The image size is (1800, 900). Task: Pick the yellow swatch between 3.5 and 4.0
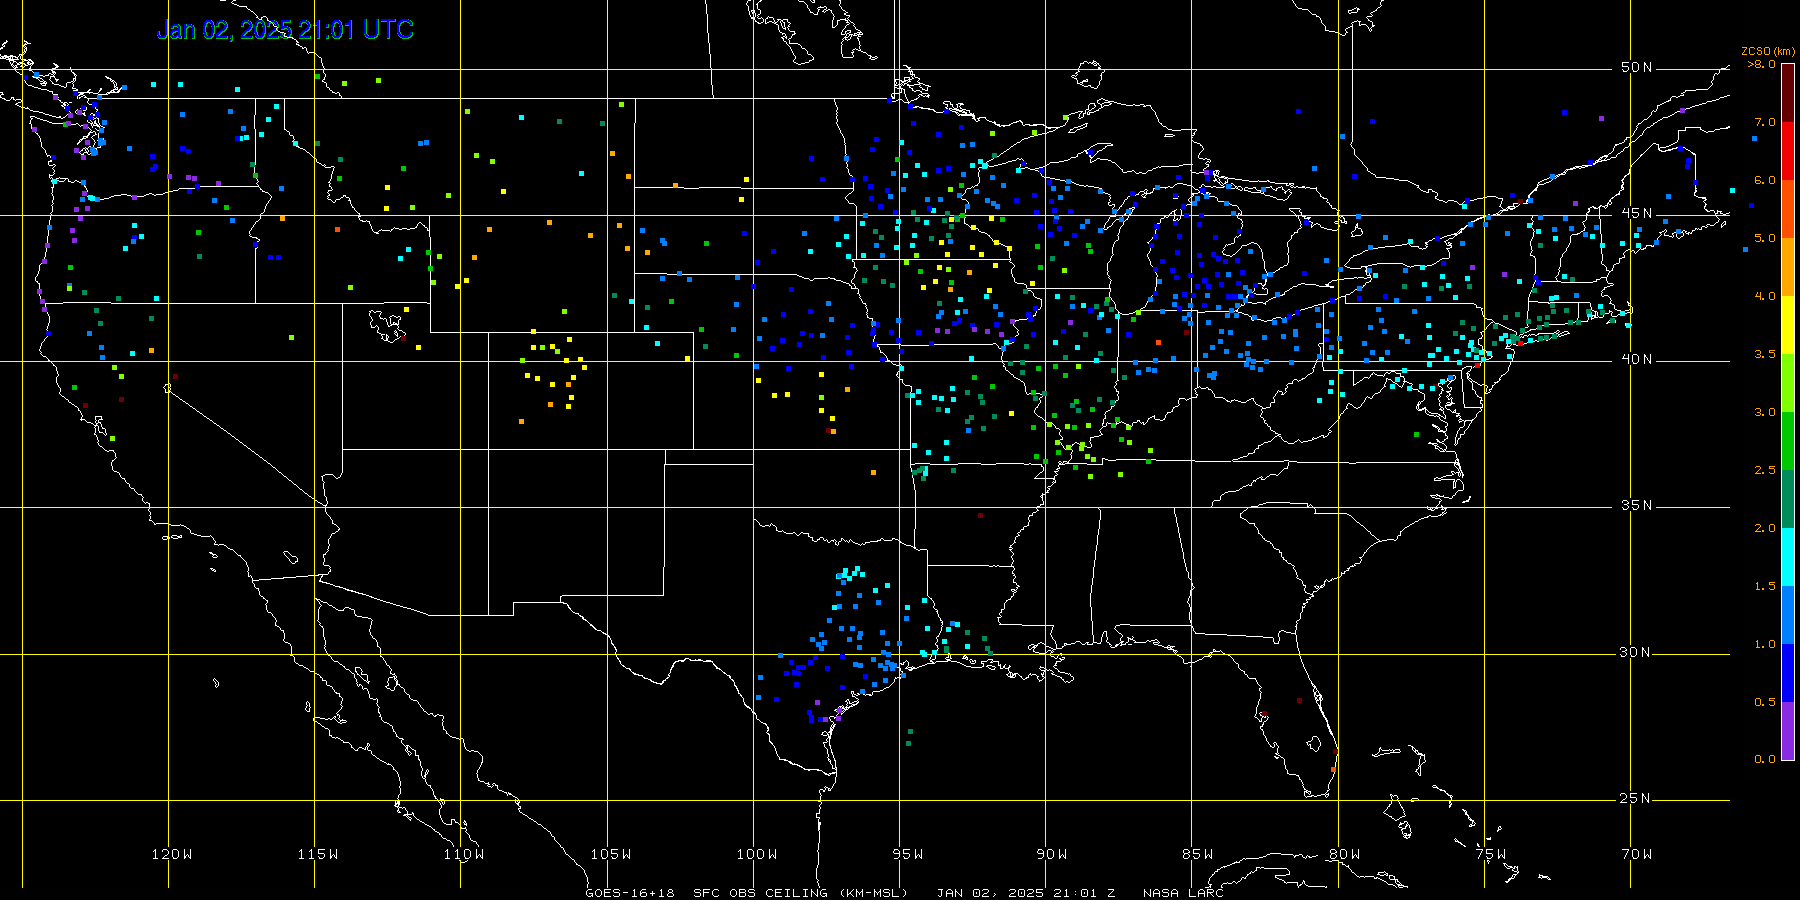1788,325
